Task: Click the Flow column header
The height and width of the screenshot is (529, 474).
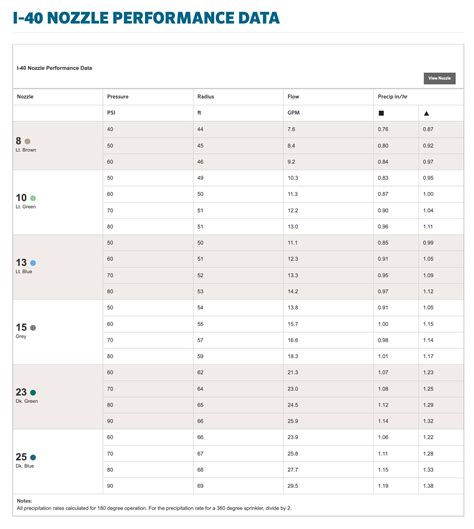Action: coord(293,96)
